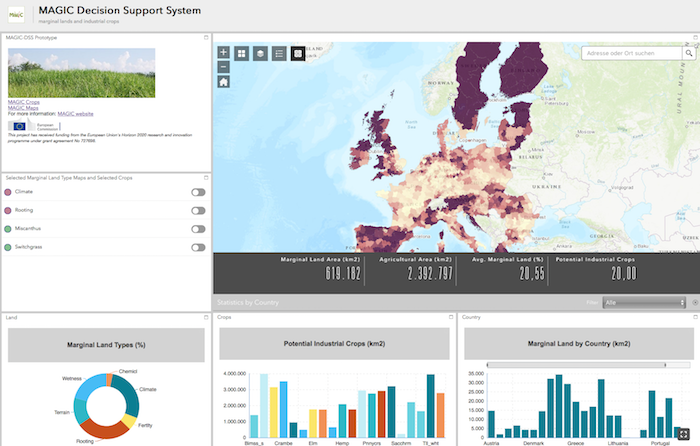The height and width of the screenshot is (446, 700).
Task: Open the country filter dropdown
Action: tap(643, 301)
